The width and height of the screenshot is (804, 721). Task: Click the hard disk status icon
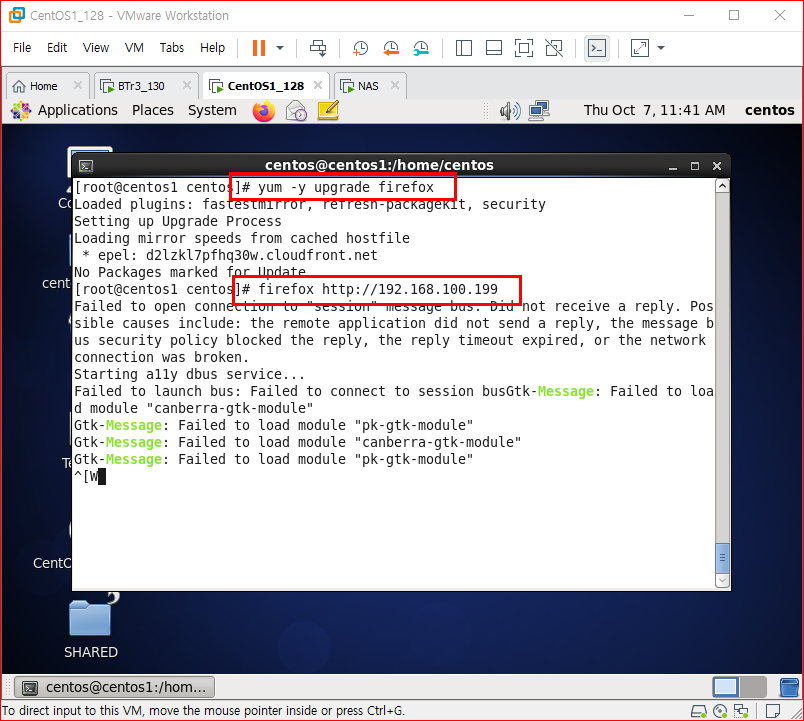click(698, 711)
